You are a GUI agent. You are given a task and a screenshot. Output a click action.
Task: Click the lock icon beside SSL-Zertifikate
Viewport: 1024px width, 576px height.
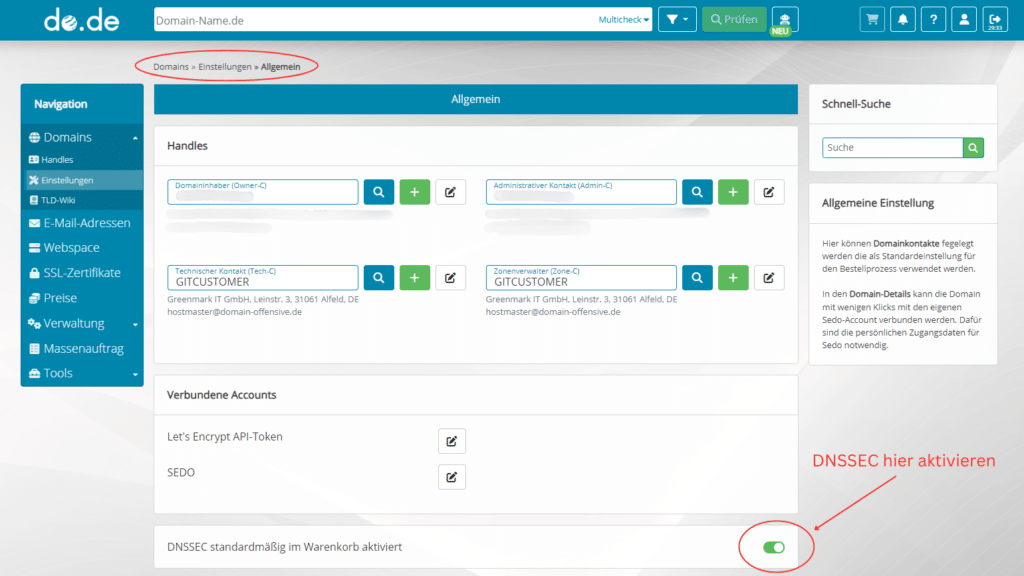click(35, 273)
